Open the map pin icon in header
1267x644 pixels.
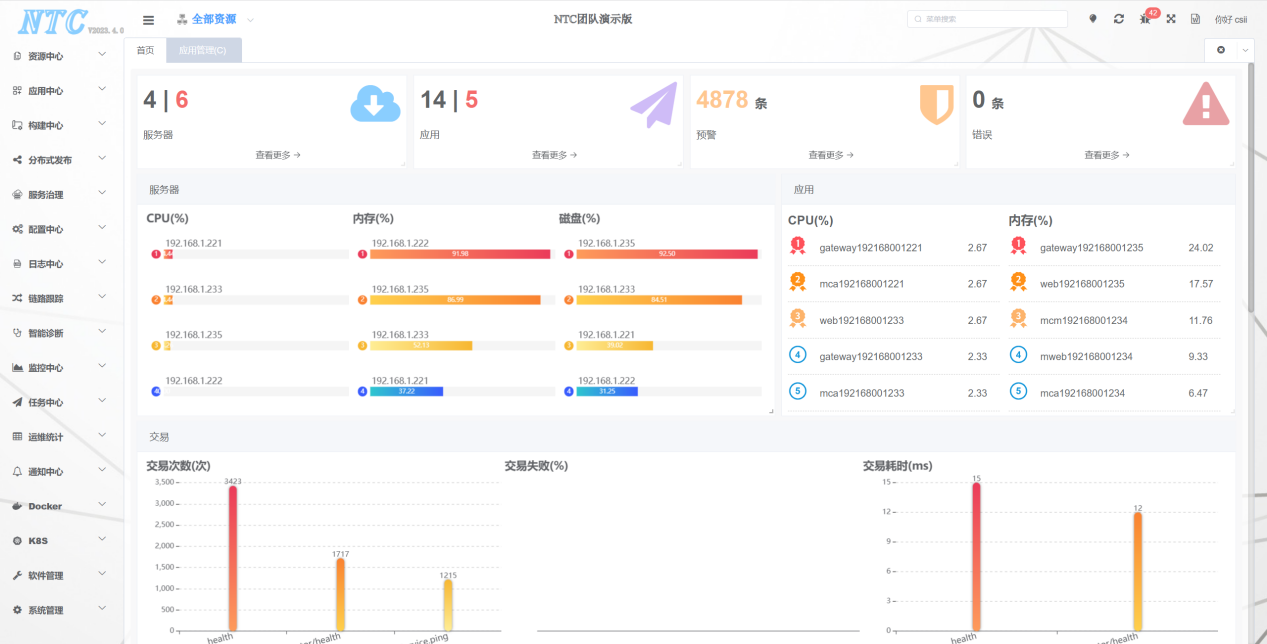pyautogui.click(x=1092, y=19)
